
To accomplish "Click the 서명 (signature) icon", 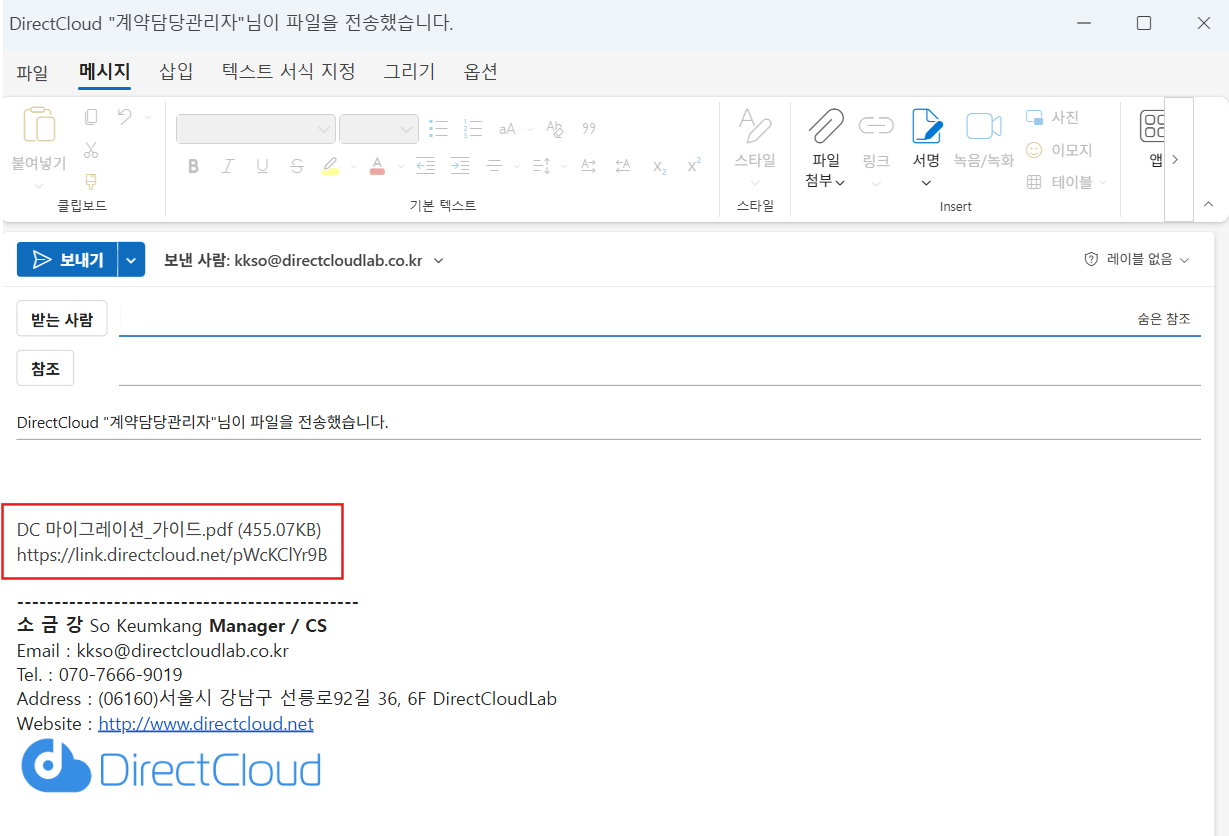I will 926,127.
